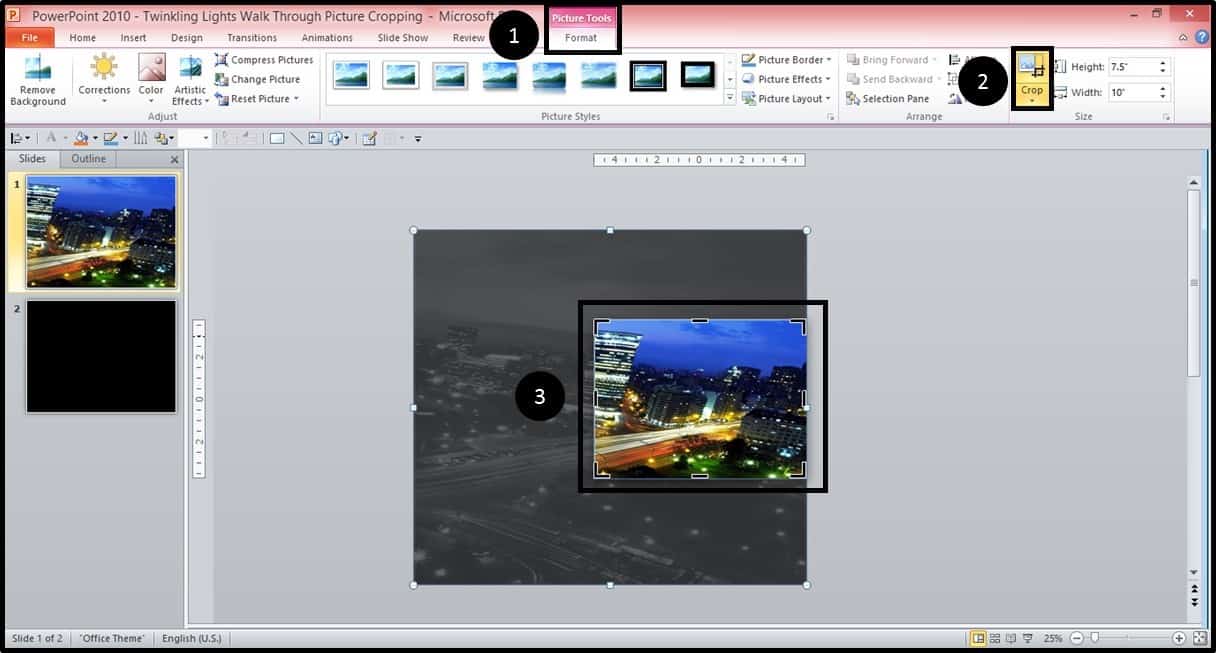The height and width of the screenshot is (653, 1216).
Task: Click the 25% zoom level
Action: pyautogui.click(x=1053, y=638)
